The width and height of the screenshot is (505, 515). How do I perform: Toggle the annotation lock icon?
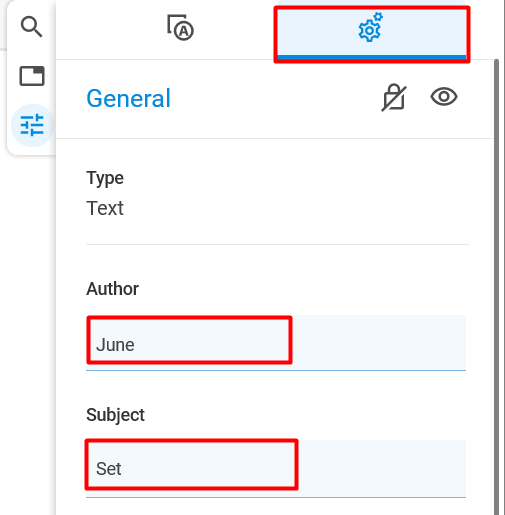click(394, 97)
